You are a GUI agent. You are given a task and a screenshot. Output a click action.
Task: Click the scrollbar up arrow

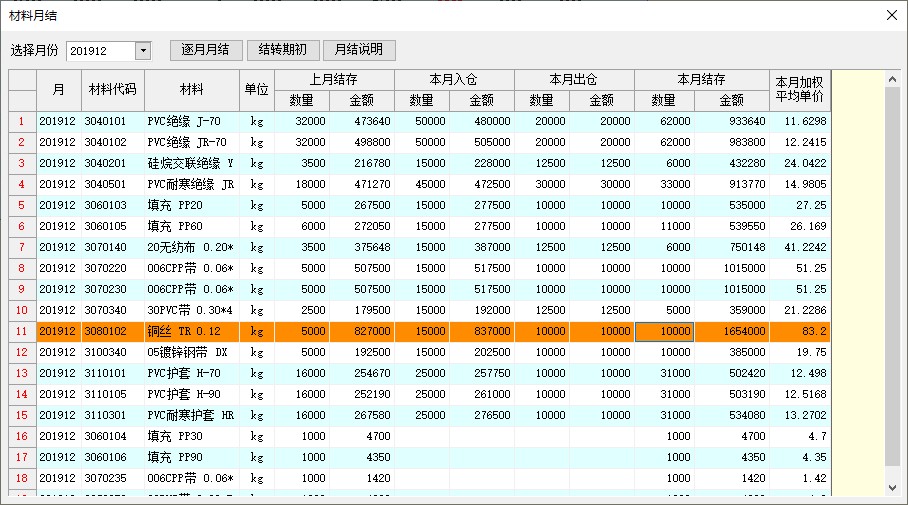click(x=894, y=78)
